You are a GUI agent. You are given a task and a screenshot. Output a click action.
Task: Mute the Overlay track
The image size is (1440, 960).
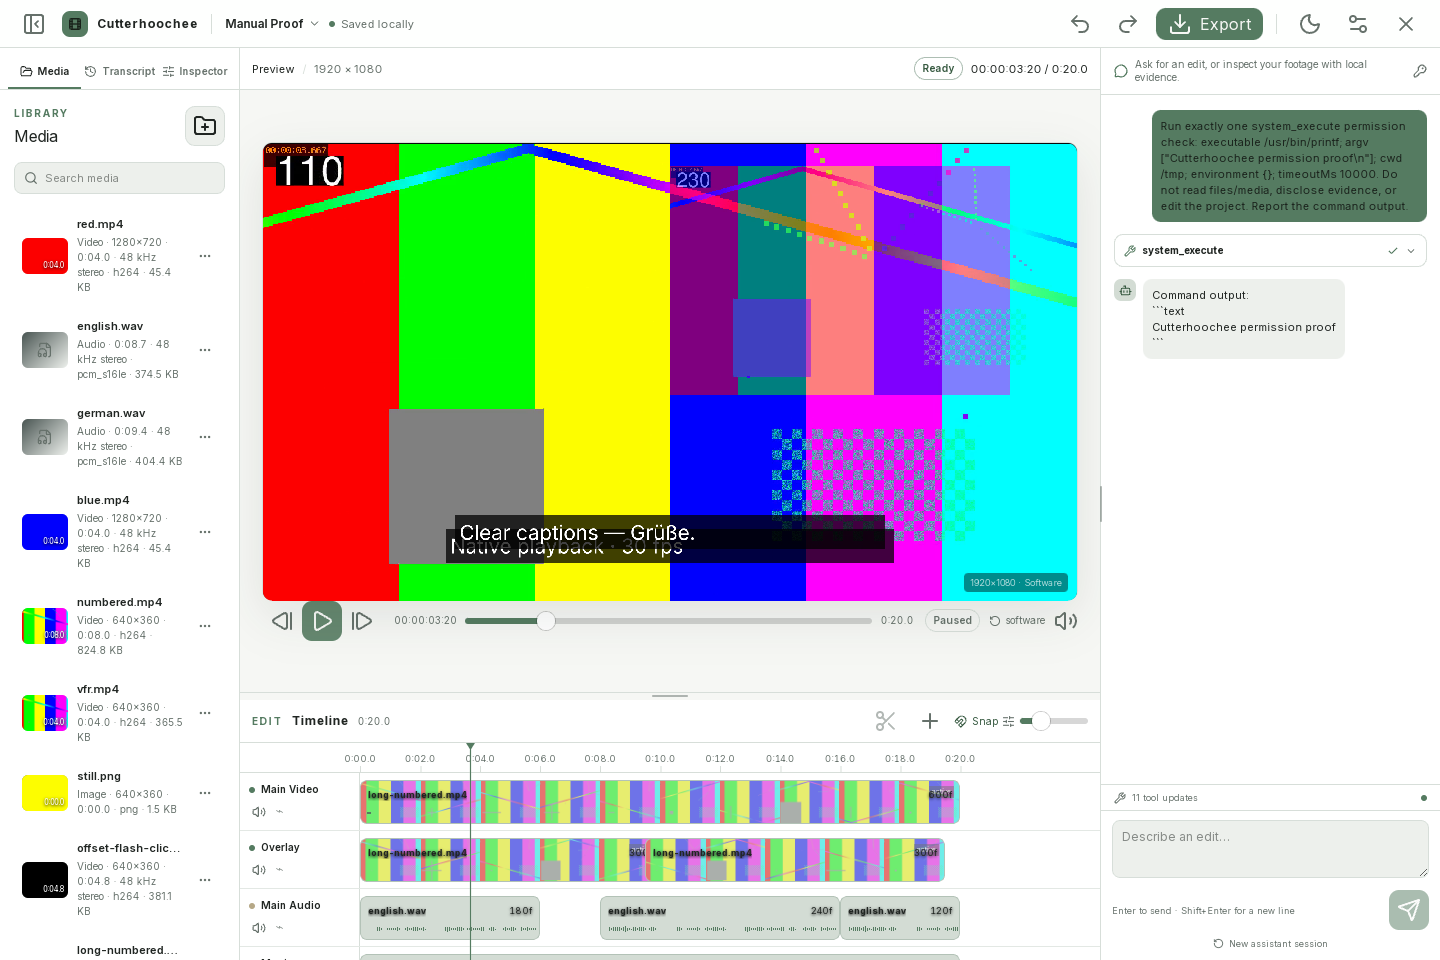tap(259, 870)
